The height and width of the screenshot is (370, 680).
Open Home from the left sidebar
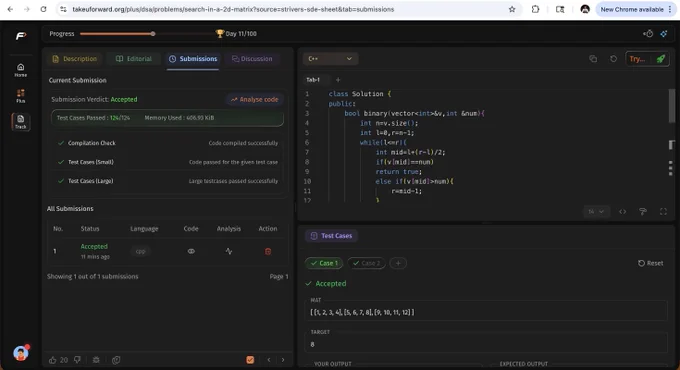click(20, 70)
